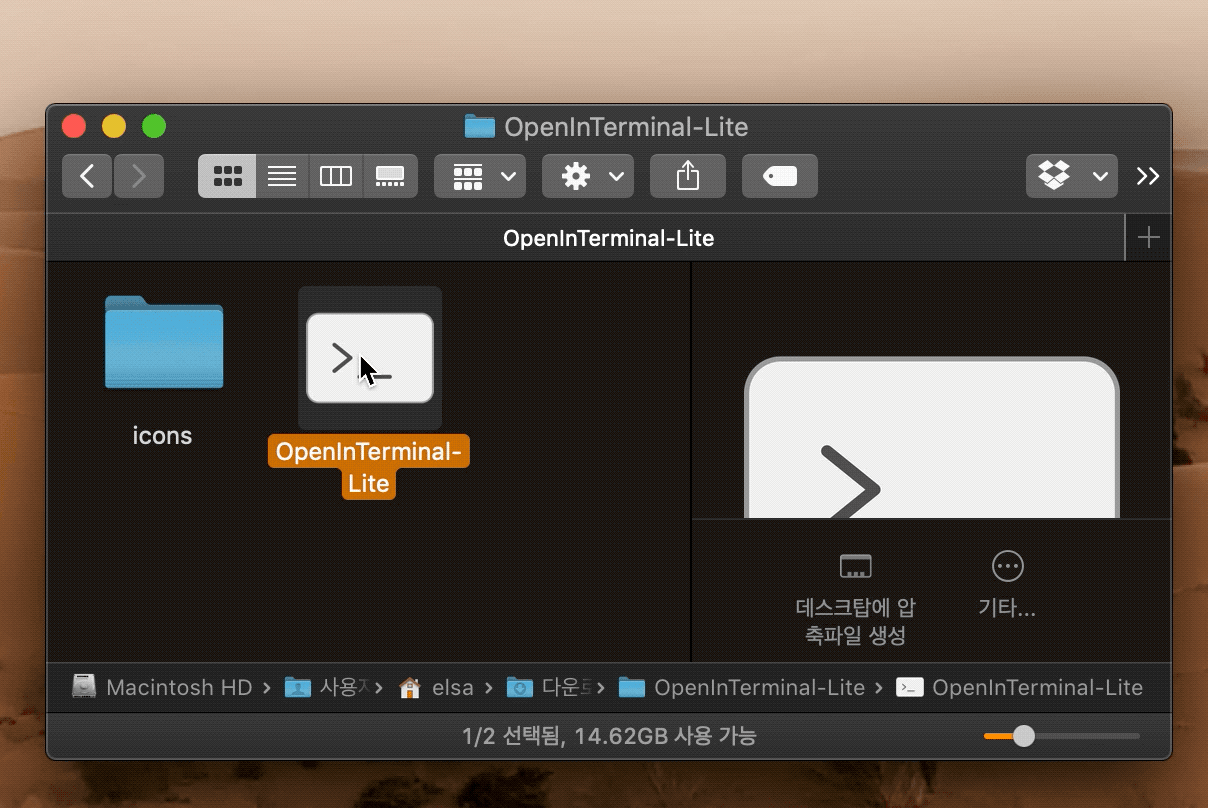The width and height of the screenshot is (1208, 808).
Task: Click the 다운로드 folder in the path bar
Action: [x=549, y=688]
